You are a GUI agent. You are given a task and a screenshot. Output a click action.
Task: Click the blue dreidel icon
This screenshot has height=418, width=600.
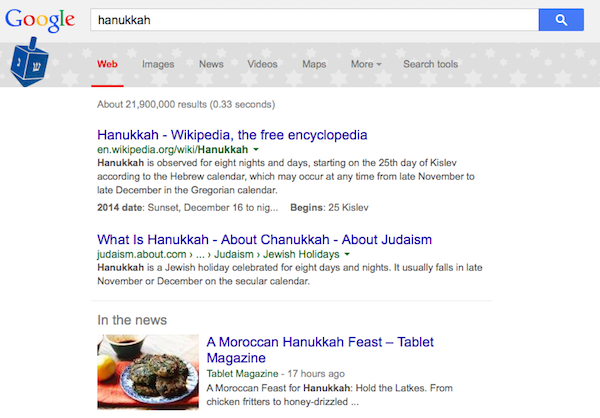pyautogui.click(x=29, y=62)
